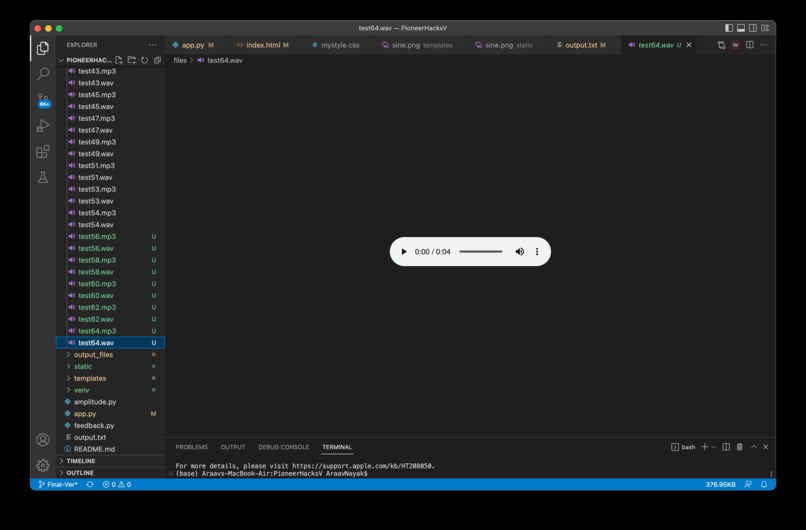Play the test64.wav audio
This screenshot has height=530, width=806.
pos(404,251)
